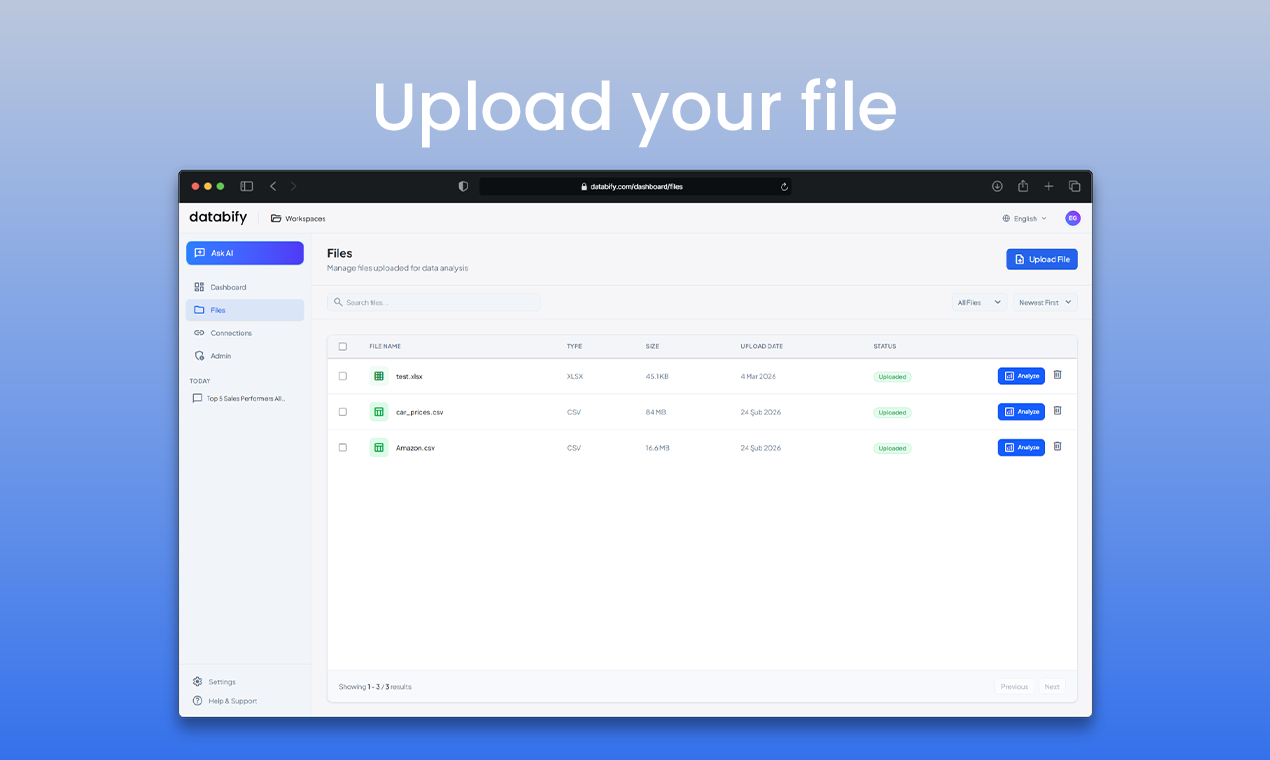The height and width of the screenshot is (760, 1270).
Task: Click the Upload File button
Action: (1041, 259)
